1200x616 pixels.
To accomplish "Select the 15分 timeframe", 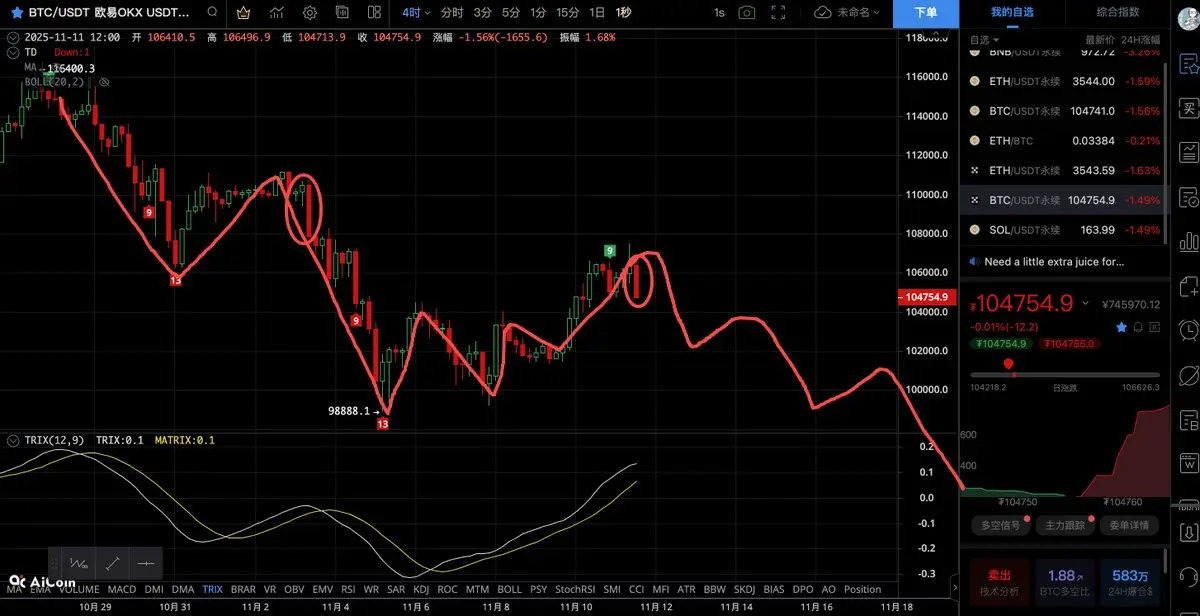I will click(x=567, y=13).
